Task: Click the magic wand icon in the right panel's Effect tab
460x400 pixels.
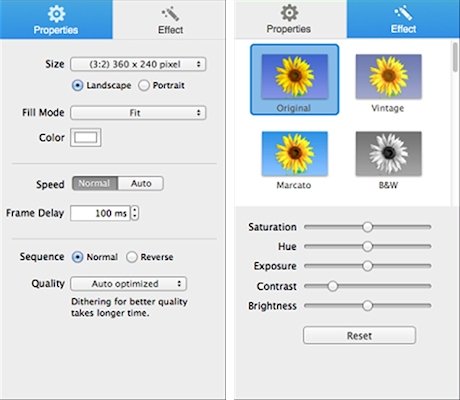Action: pyautogui.click(x=403, y=13)
